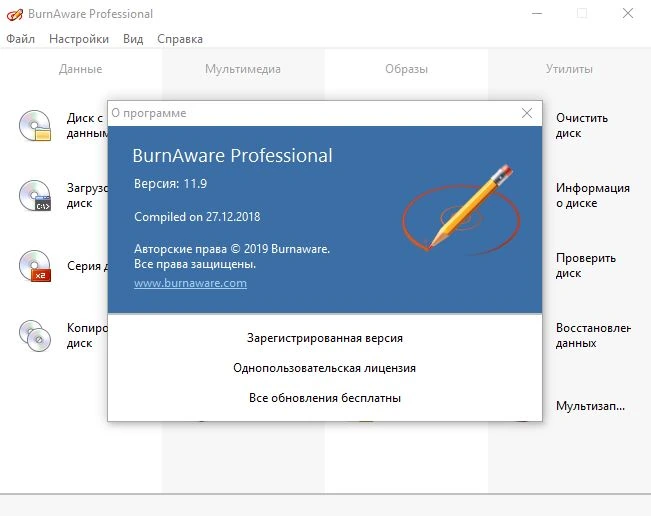Minimize the BurnAware Professional window
The width and height of the screenshot is (651, 516).
537,13
